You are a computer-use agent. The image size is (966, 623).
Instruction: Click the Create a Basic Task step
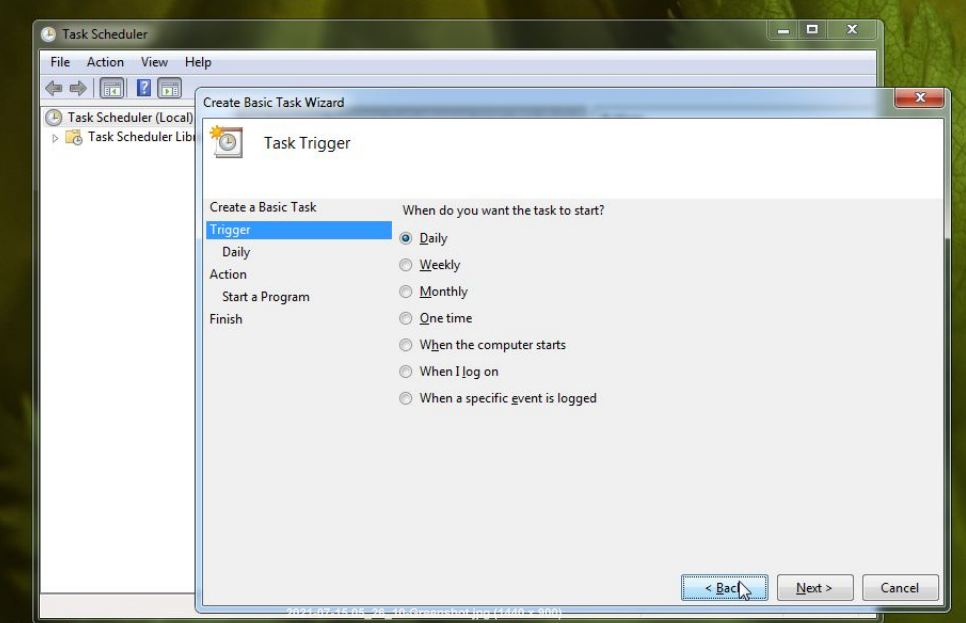[262, 207]
